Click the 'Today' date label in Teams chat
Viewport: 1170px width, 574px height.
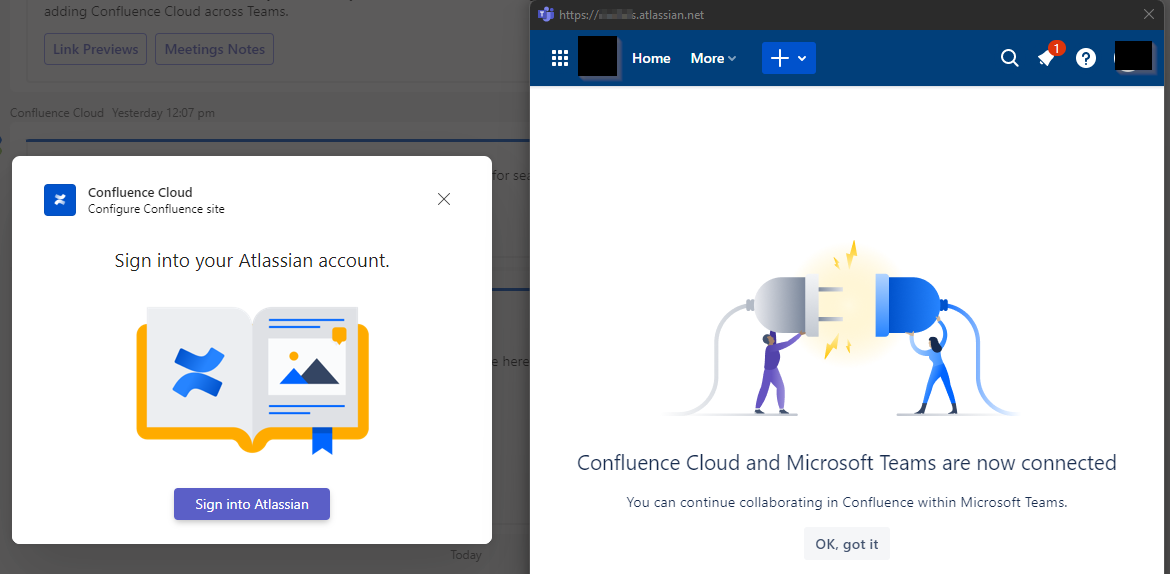click(x=466, y=555)
